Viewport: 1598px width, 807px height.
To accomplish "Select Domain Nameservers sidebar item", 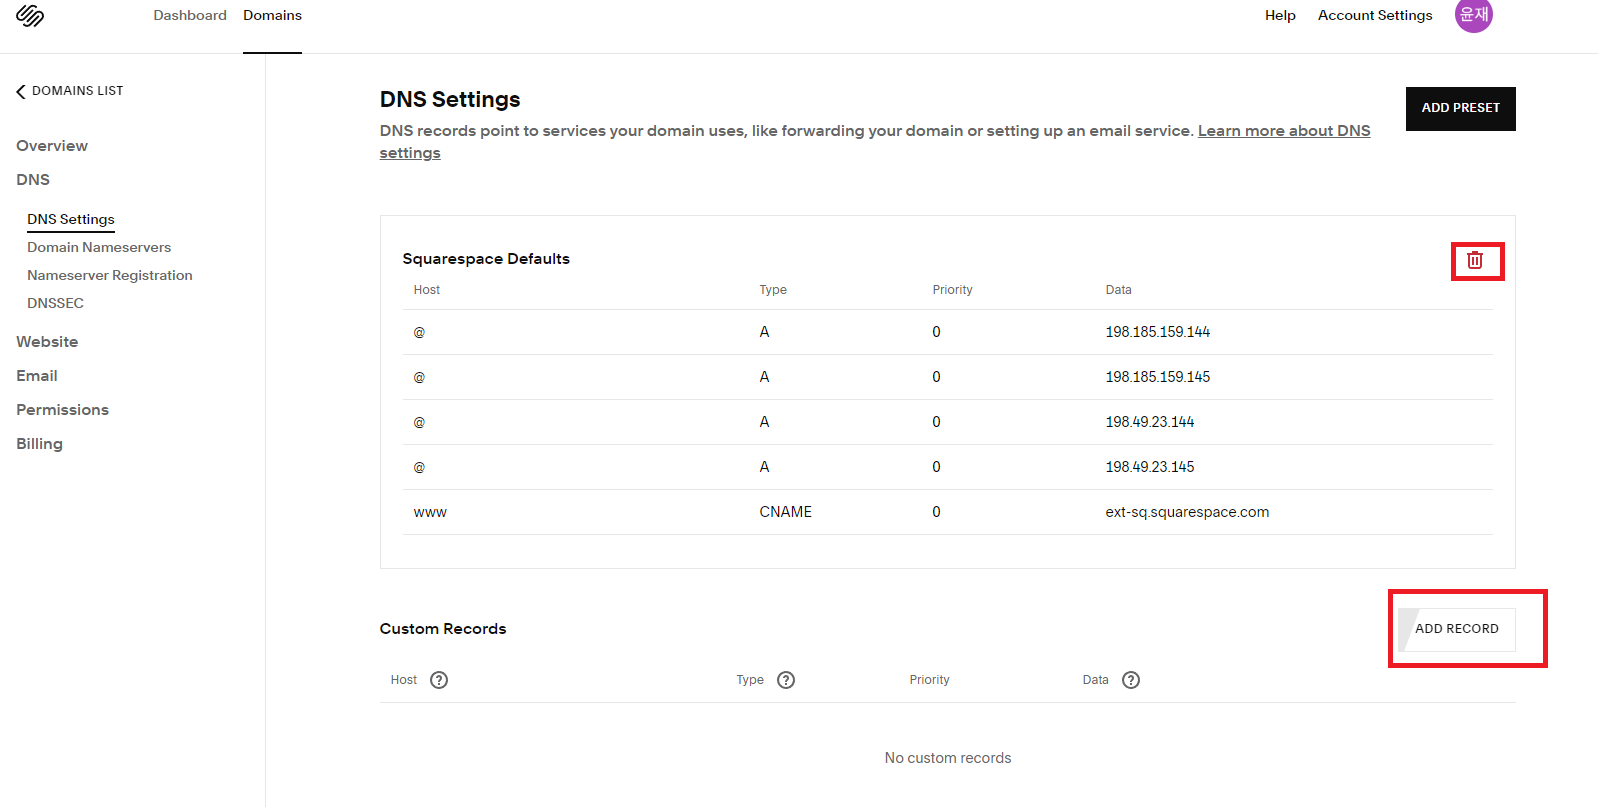I will [99, 247].
